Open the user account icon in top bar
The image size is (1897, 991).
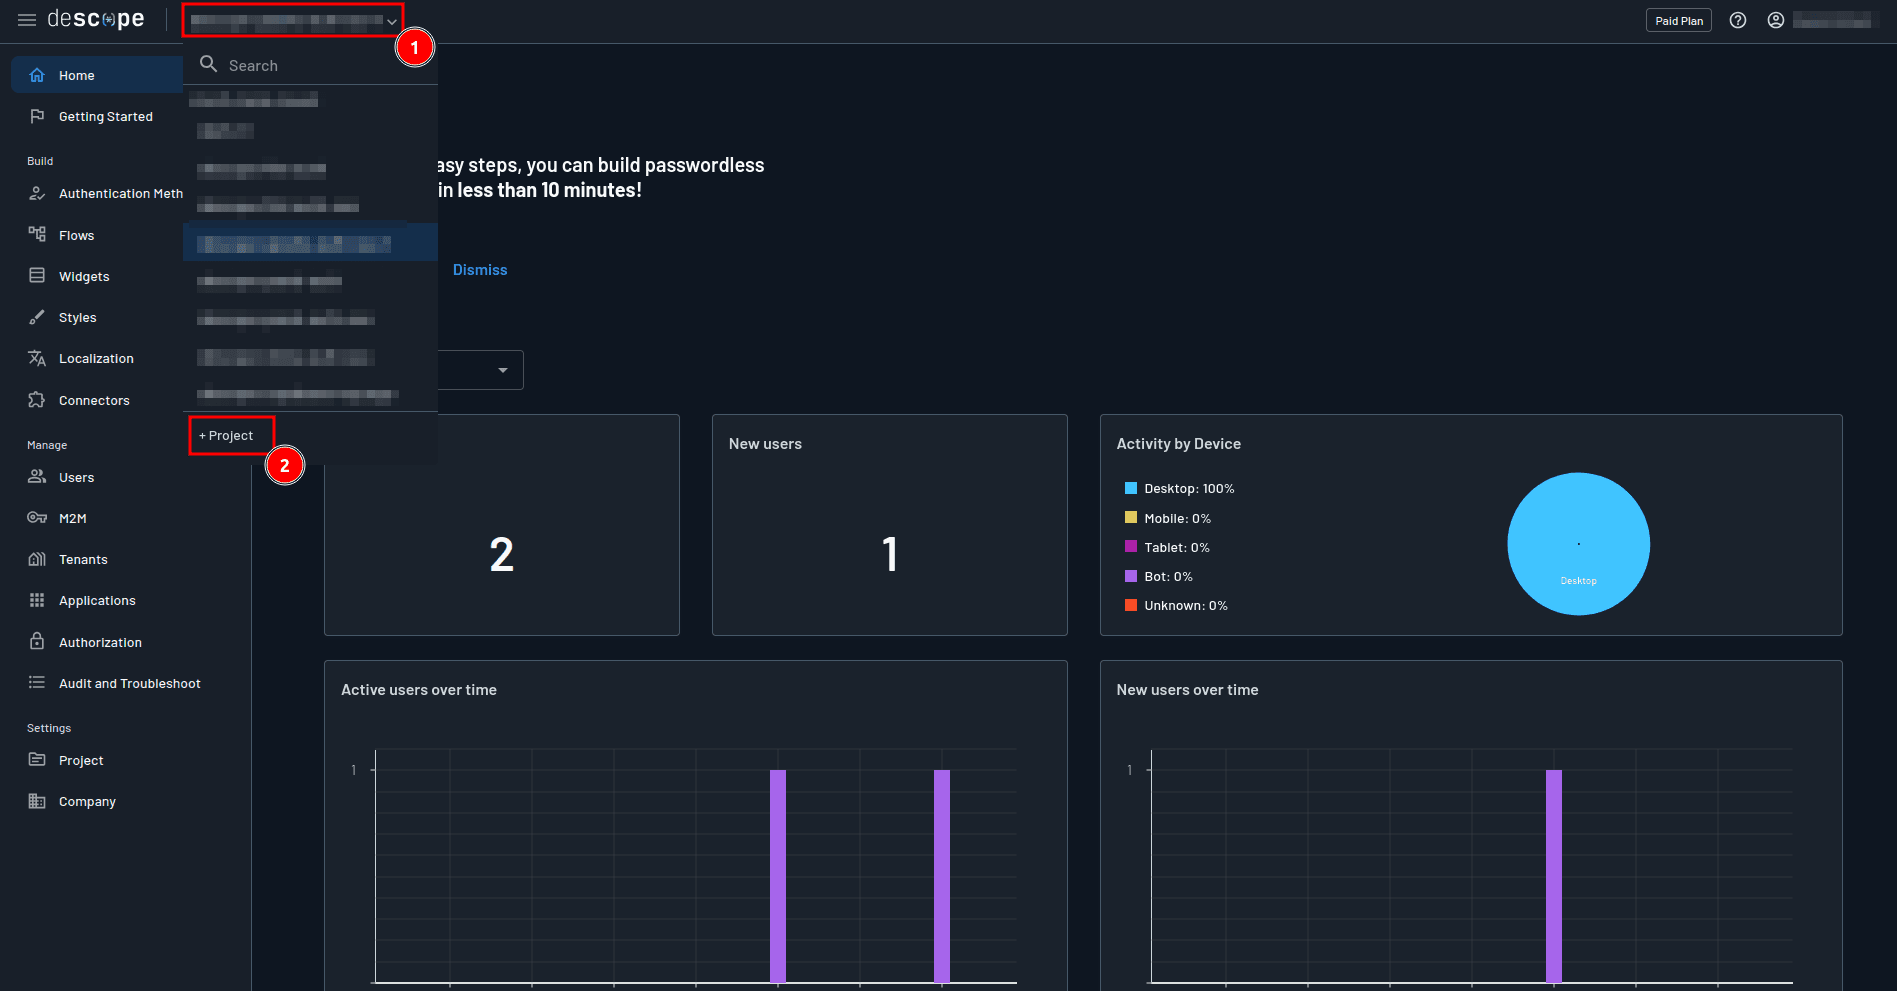point(1776,20)
